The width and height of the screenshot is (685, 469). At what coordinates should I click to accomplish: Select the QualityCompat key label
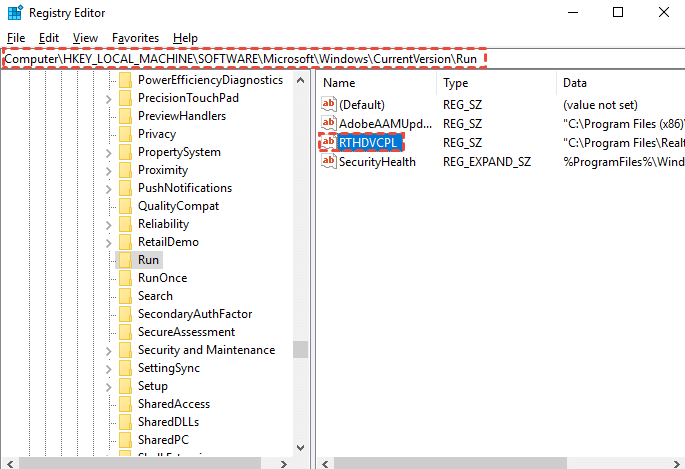click(178, 206)
